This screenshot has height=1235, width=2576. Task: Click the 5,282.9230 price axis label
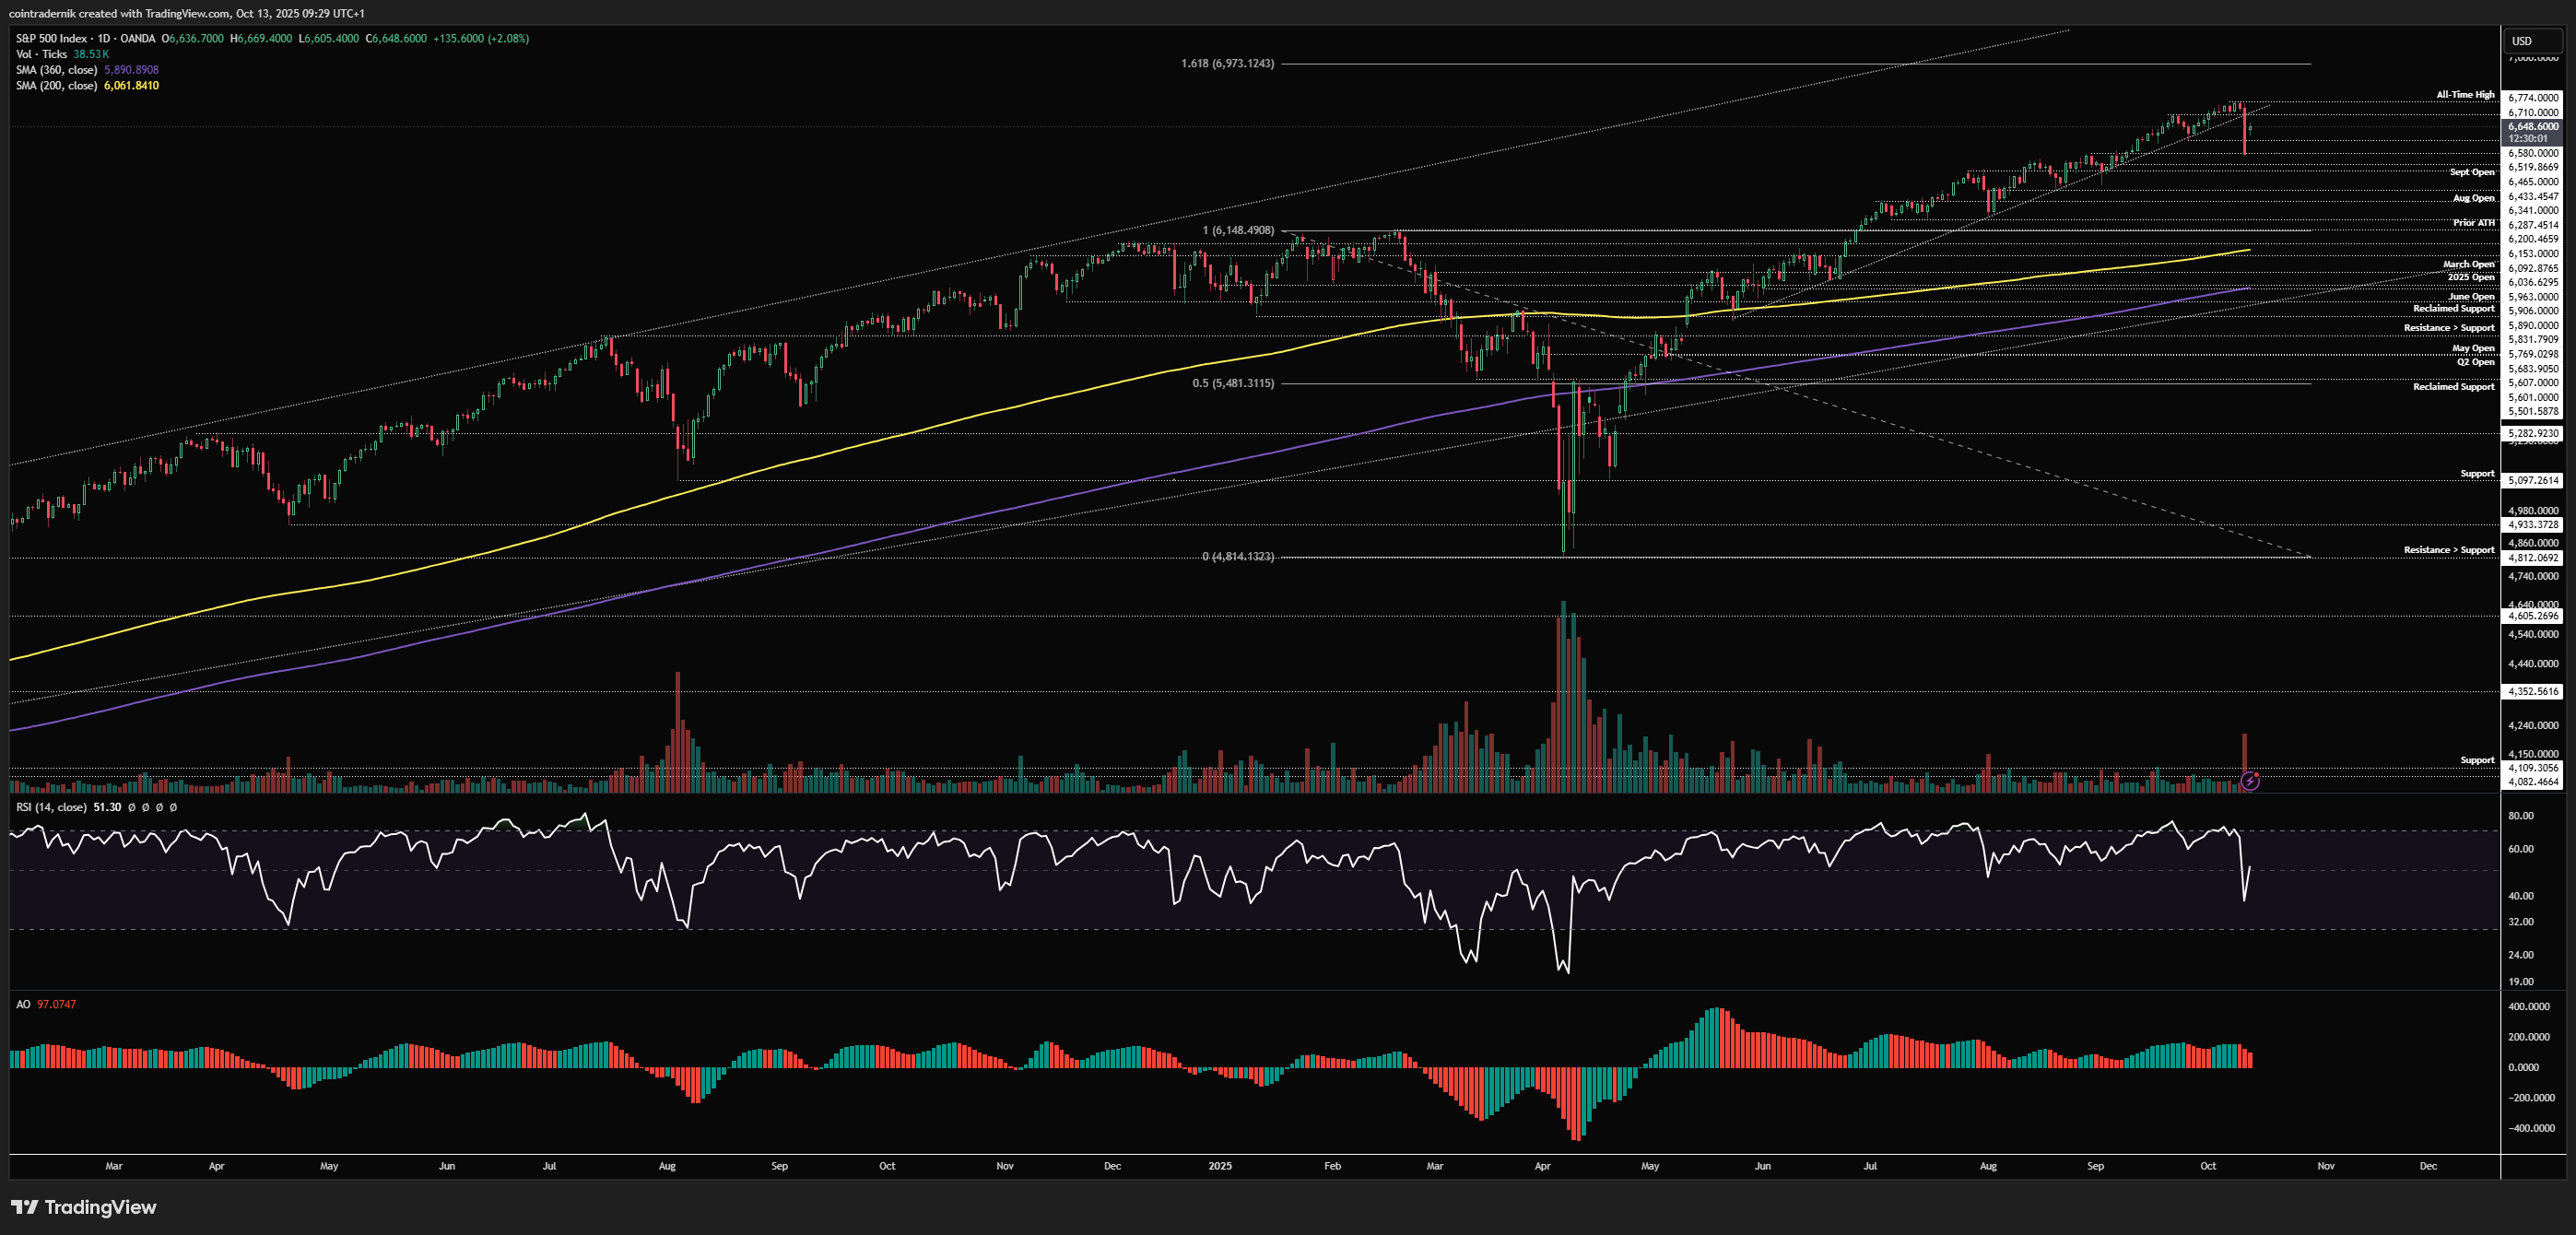click(x=2533, y=433)
